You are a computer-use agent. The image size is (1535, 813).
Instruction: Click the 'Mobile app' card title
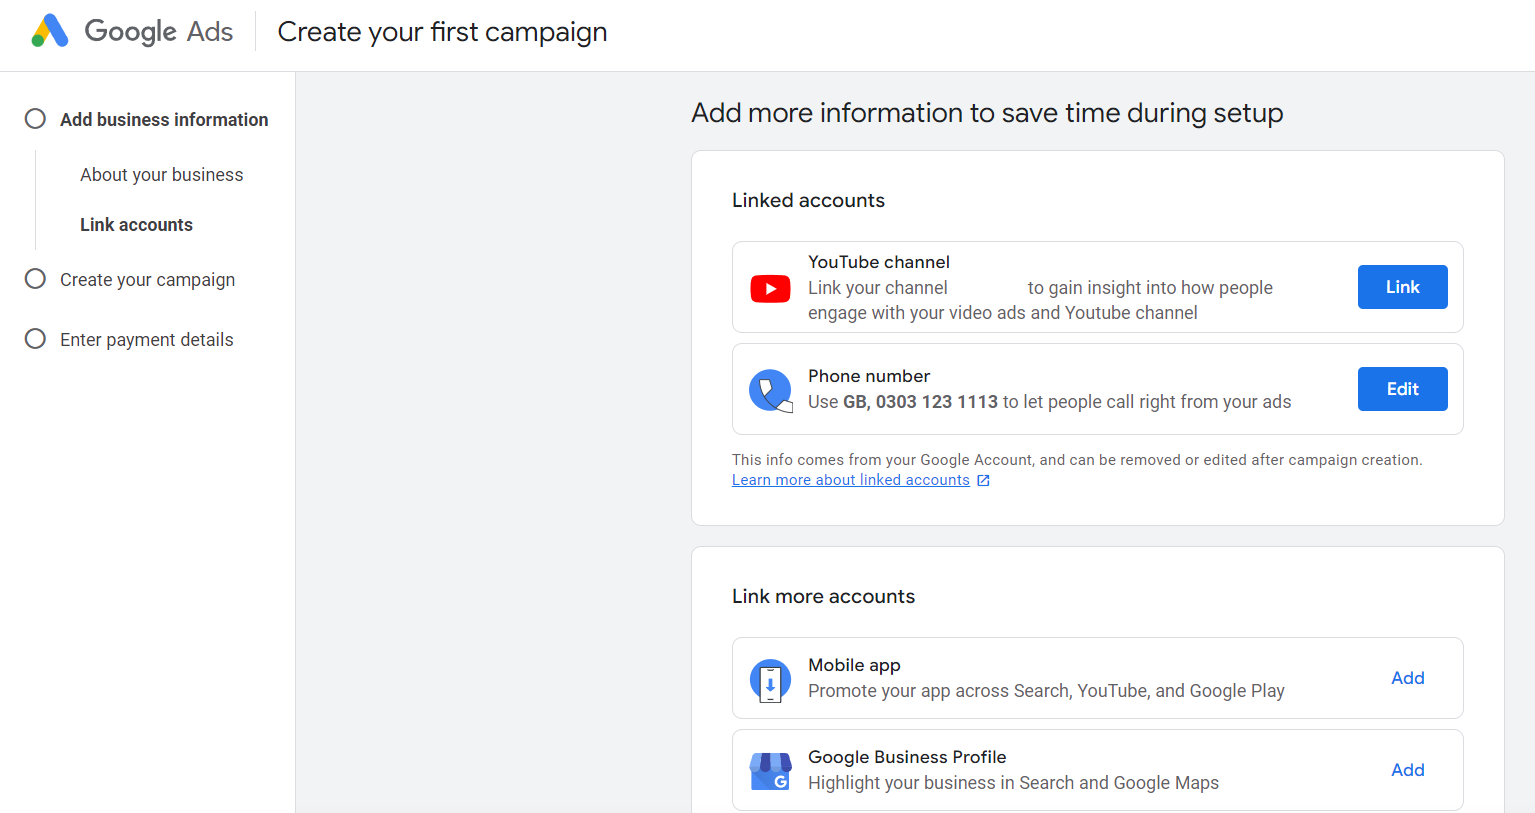tap(854, 665)
